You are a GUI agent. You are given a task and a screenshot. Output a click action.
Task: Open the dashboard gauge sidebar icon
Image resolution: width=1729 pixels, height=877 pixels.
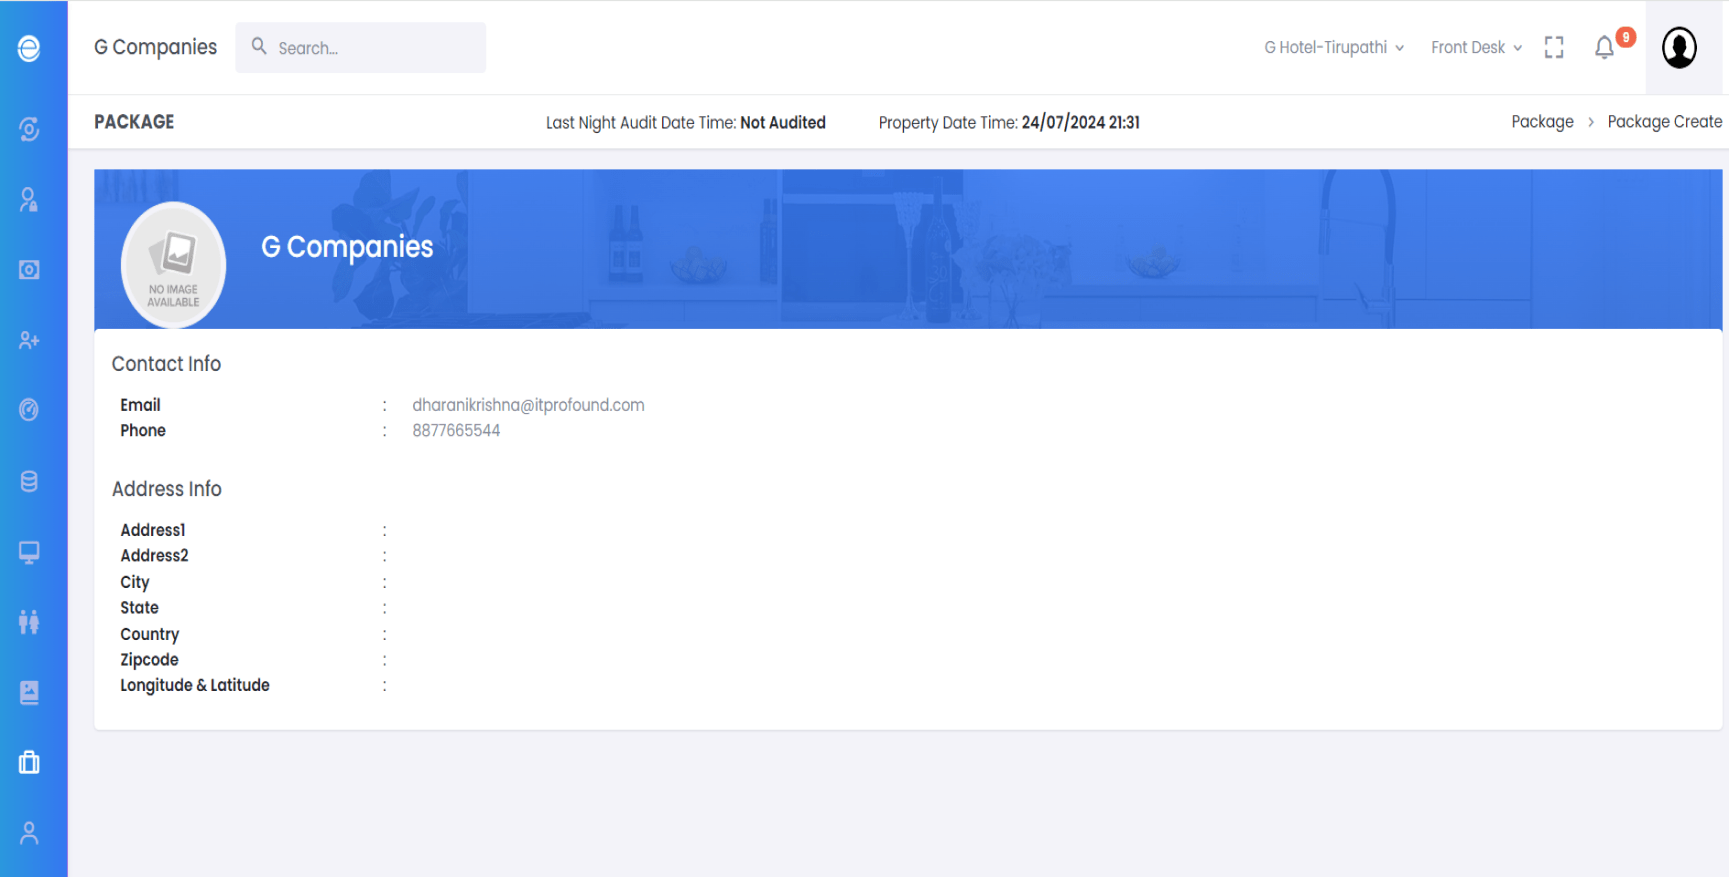(29, 410)
